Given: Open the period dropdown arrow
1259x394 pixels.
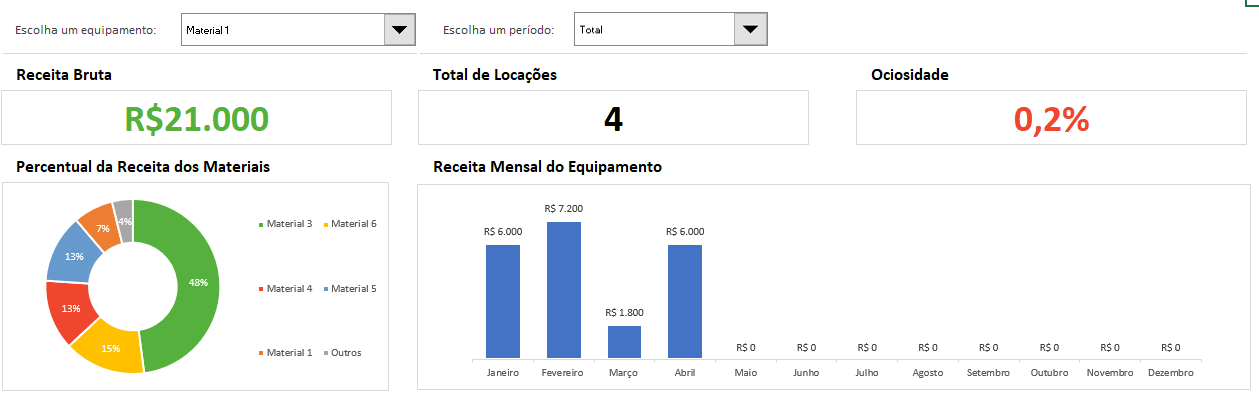Looking at the screenshot, I should pos(750,30).
